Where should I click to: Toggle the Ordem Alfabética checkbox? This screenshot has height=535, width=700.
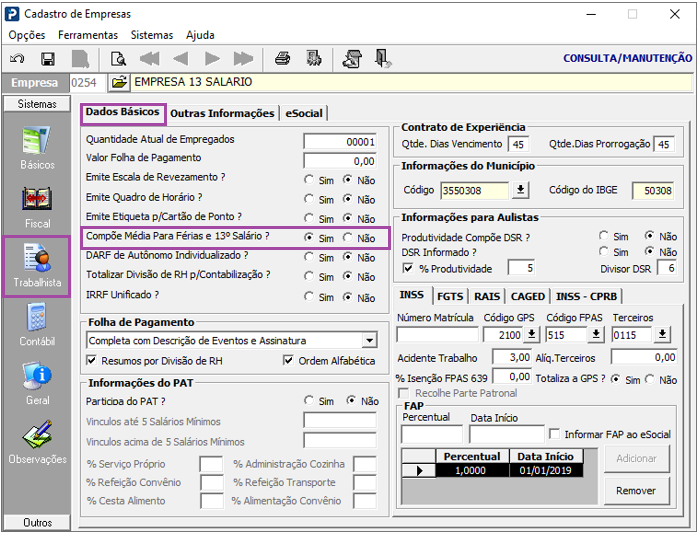point(289,361)
